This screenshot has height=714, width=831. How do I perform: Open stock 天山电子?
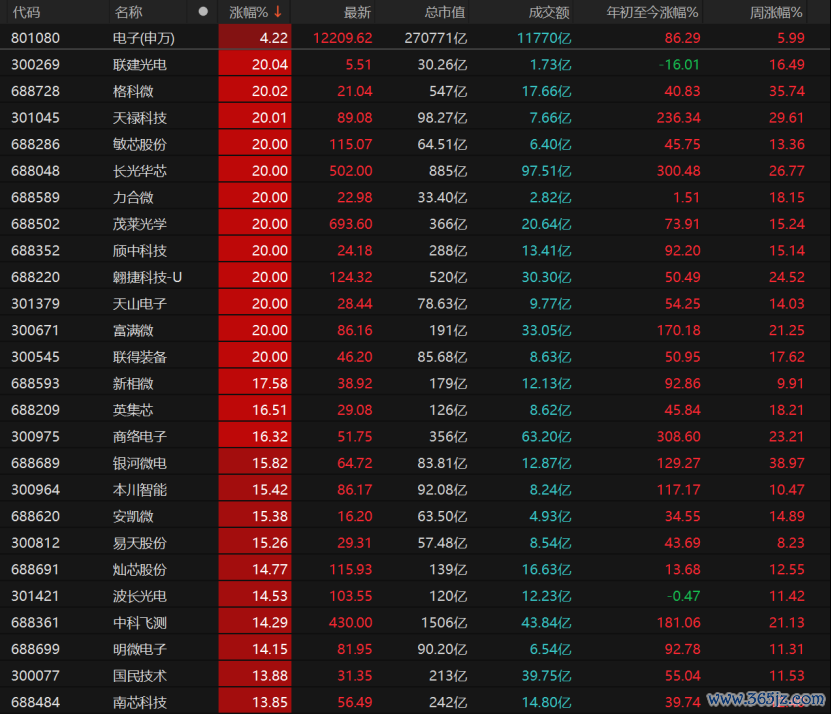point(140,304)
